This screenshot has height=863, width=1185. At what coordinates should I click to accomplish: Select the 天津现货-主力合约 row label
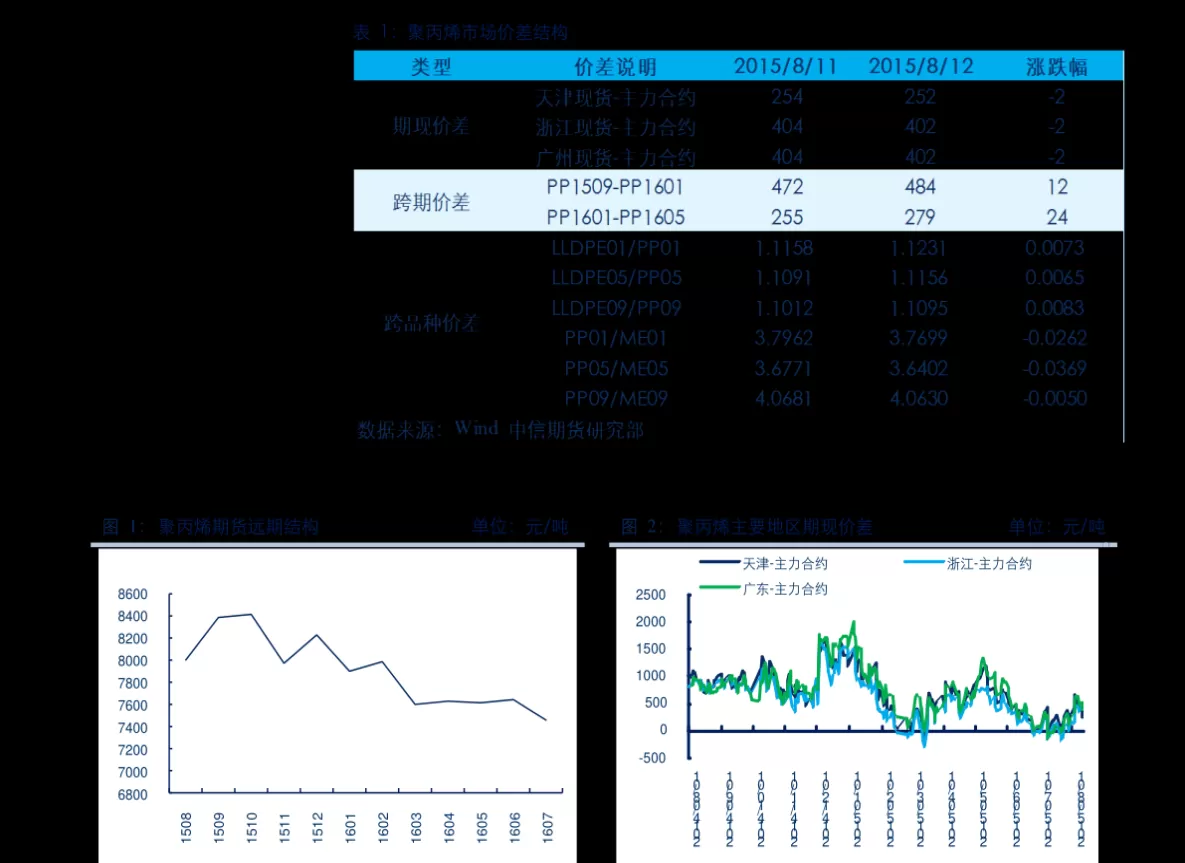point(615,97)
